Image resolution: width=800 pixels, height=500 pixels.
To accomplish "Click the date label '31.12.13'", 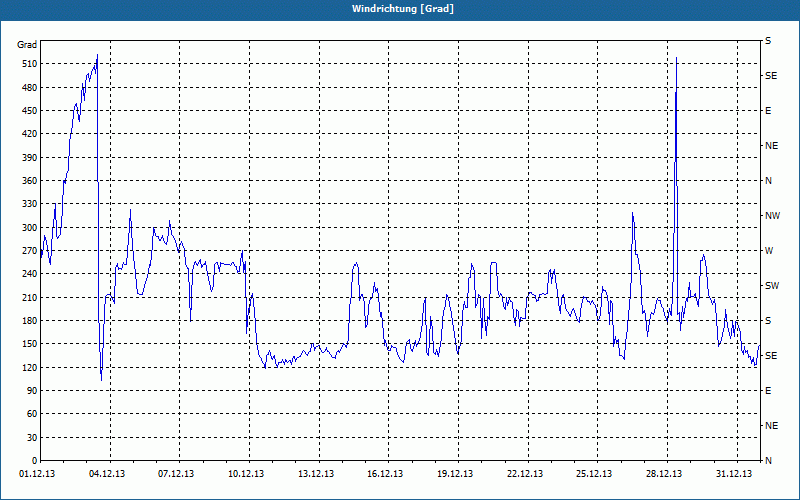I will 734,474.
